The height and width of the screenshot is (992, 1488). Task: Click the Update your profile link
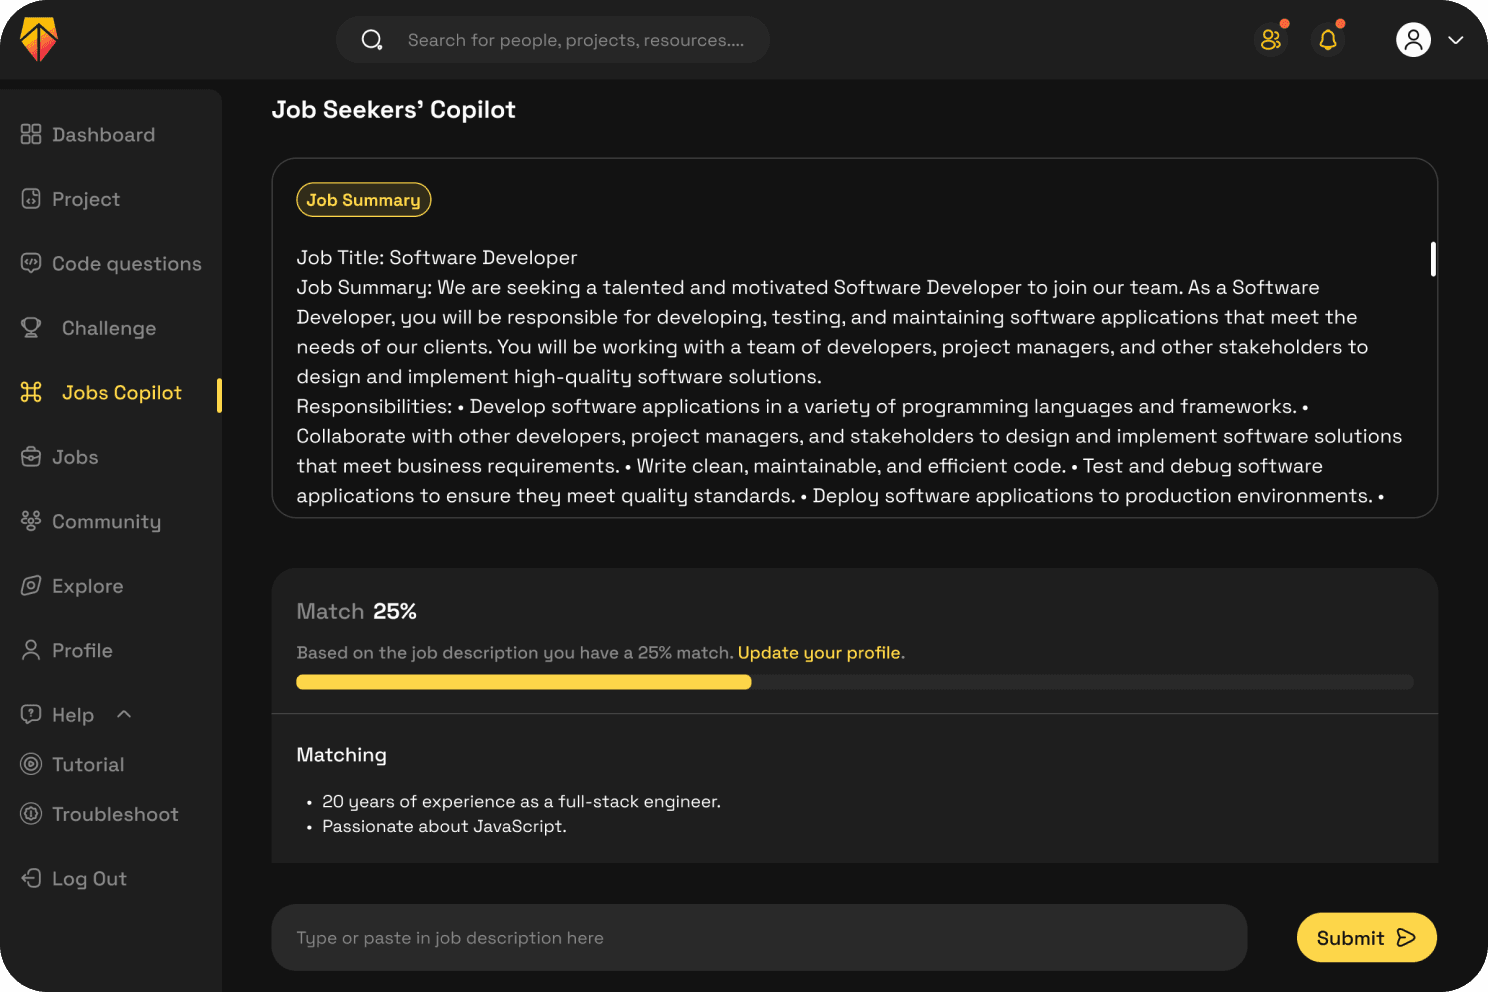(x=820, y=652)
